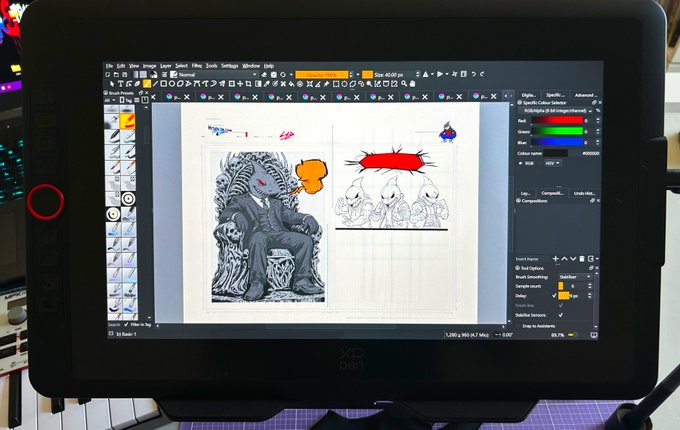Screen dimensions: 680x430
Task: Click the Red channel slider
Action: click(x=557, y=121)
